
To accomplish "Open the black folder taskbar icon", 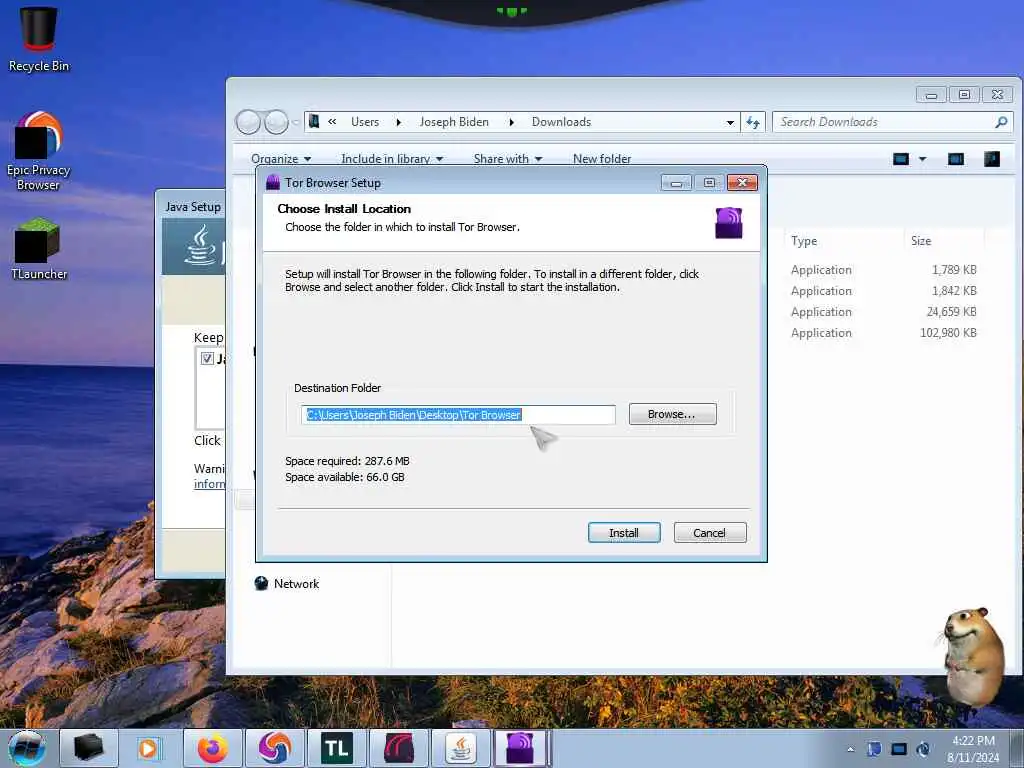I will point(88,748).
